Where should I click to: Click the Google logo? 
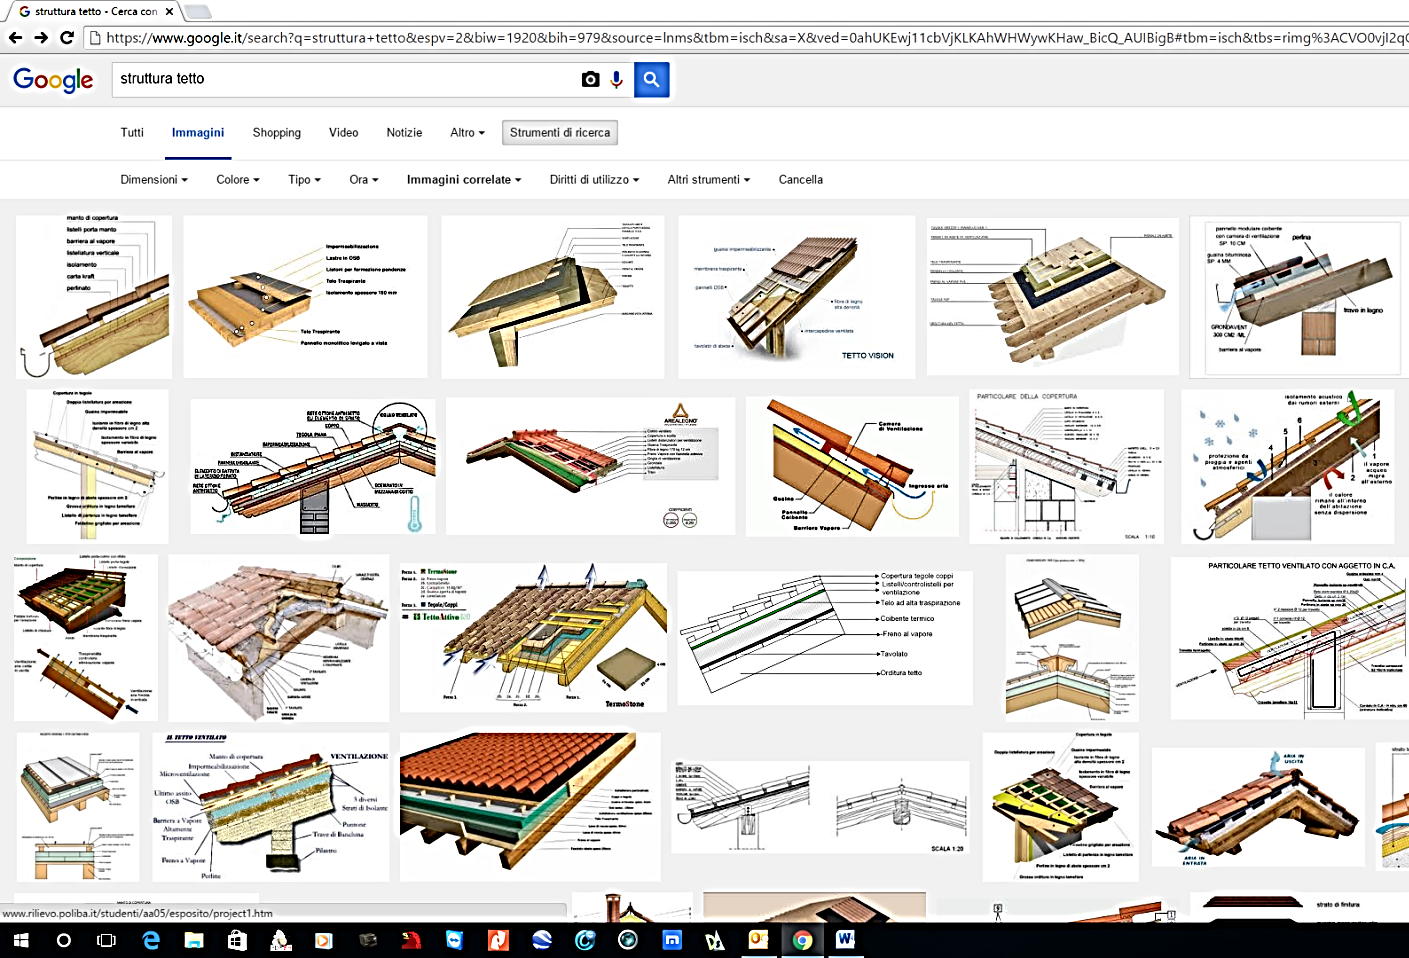pyautogui.click(x=53, y=80)
